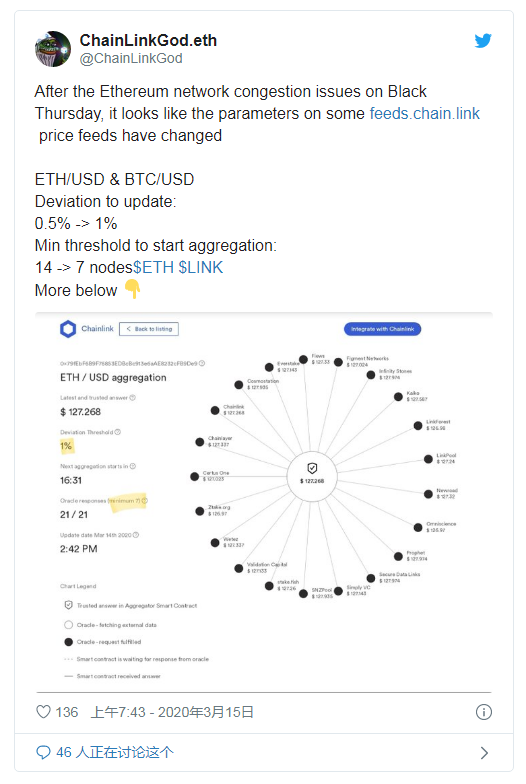Click the Chainlink hexagon logo
This screenshot has width=526, height=784.
[68, 329]
